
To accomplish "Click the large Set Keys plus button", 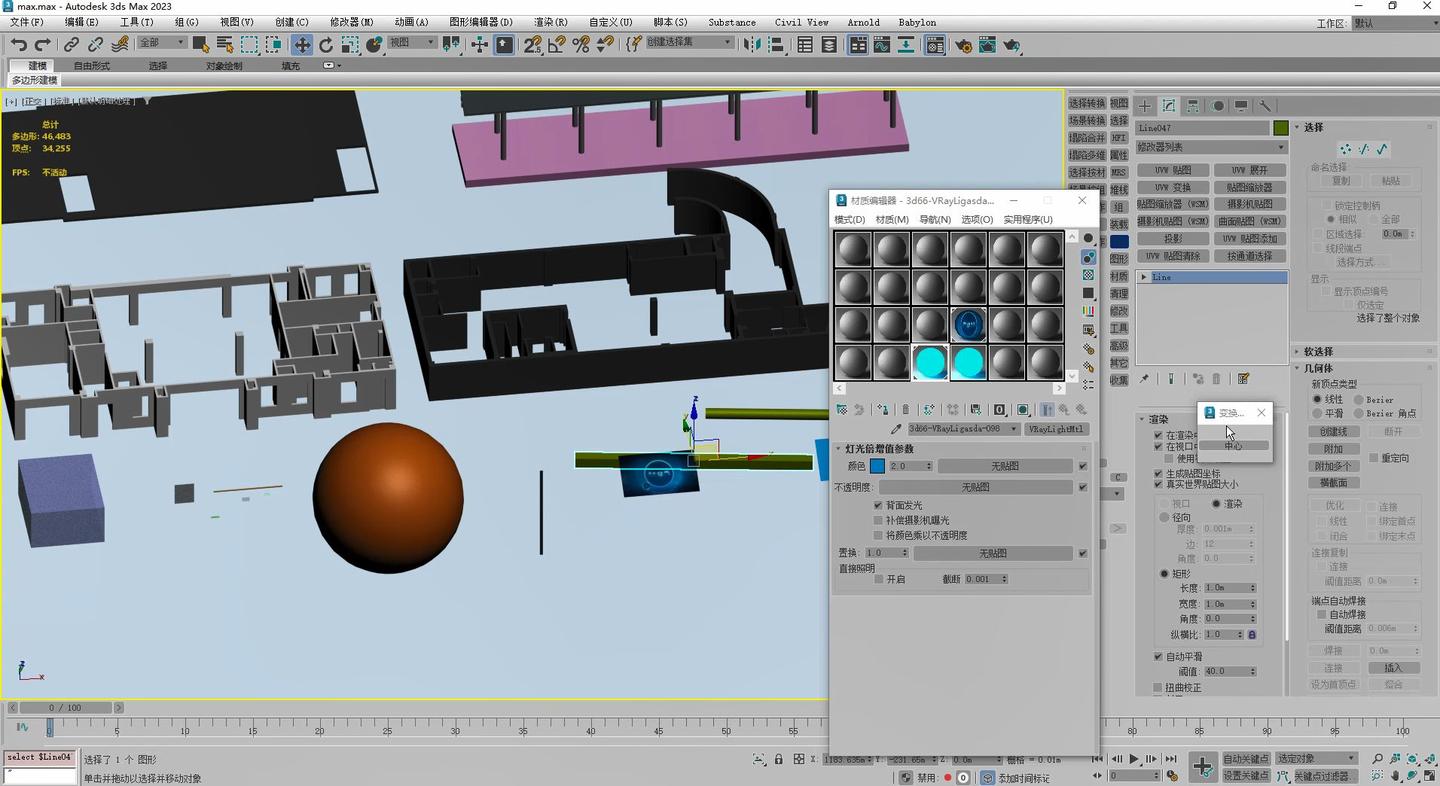I will [x=1202, y=767].
